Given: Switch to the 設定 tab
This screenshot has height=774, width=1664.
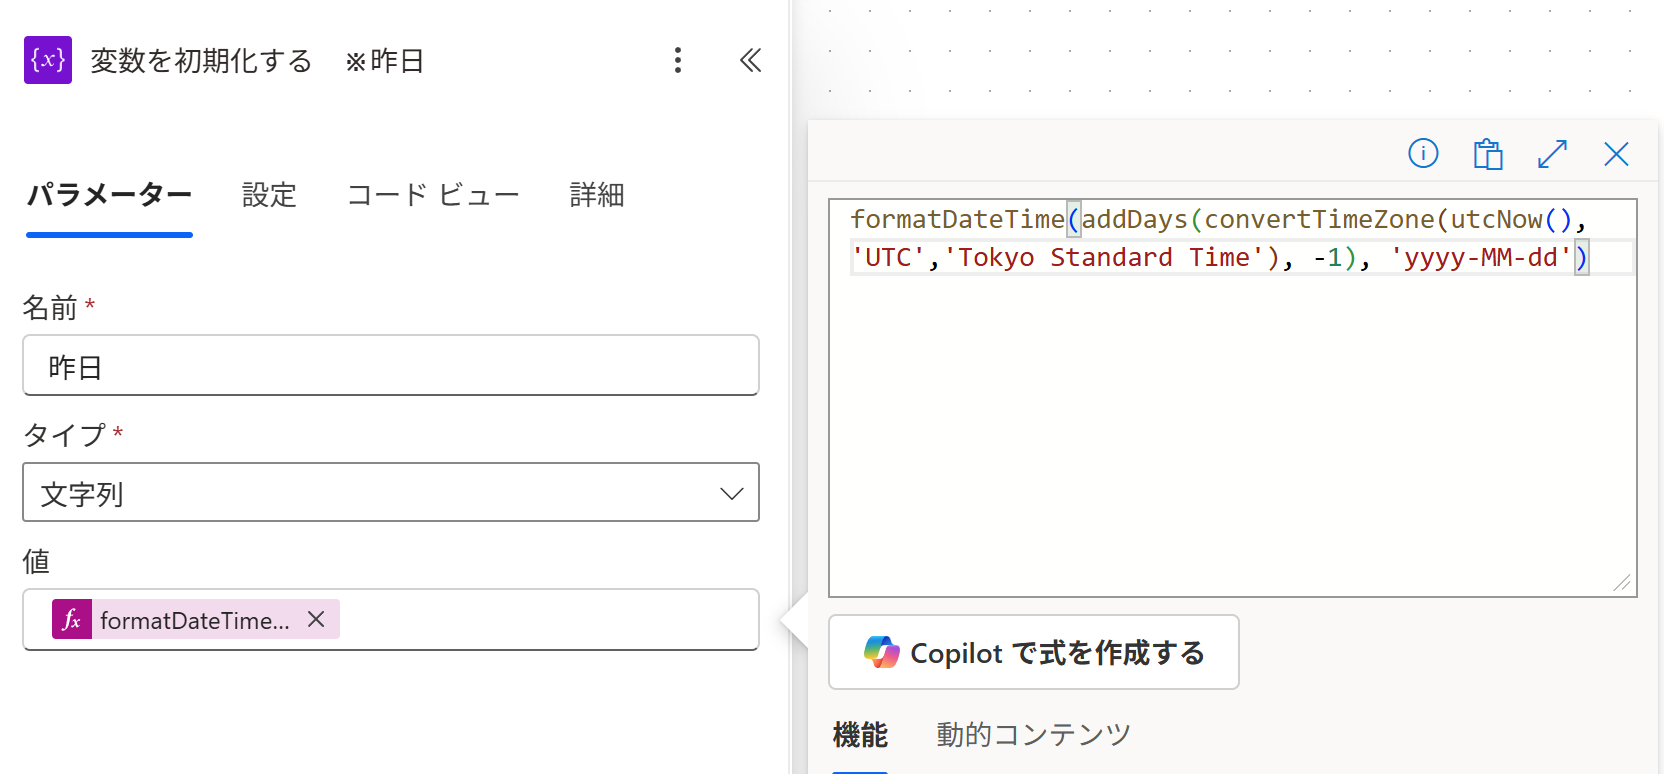Looking at the screenshot, I should coord(269,195).
